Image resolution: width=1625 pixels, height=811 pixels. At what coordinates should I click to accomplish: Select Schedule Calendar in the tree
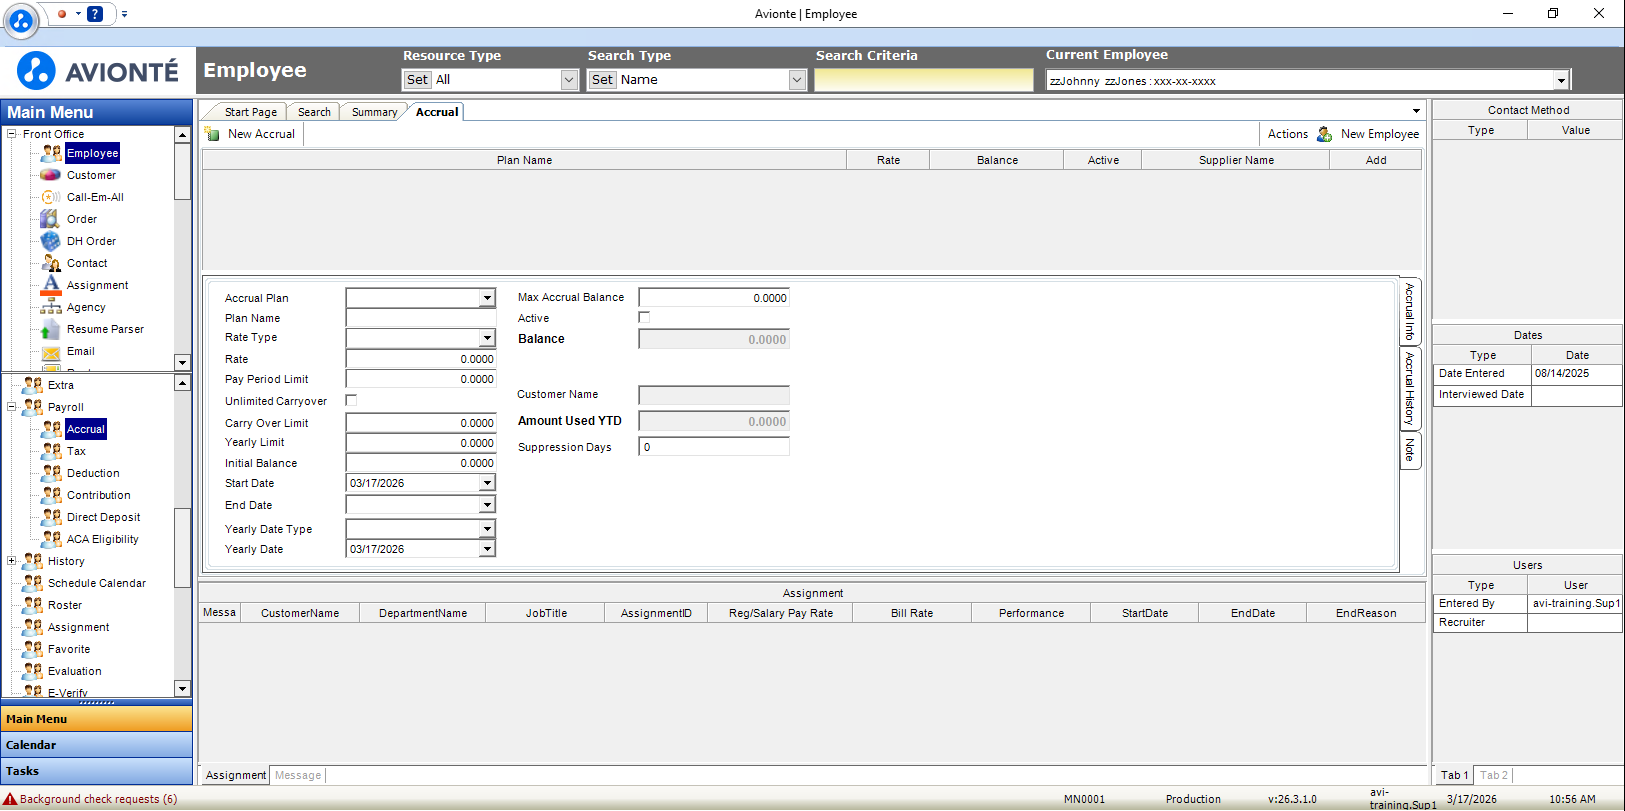point(97,583)
